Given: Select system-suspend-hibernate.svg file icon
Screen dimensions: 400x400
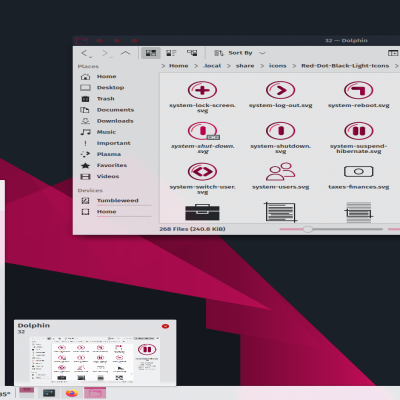Looking at the screenshot, I should 359,131.
